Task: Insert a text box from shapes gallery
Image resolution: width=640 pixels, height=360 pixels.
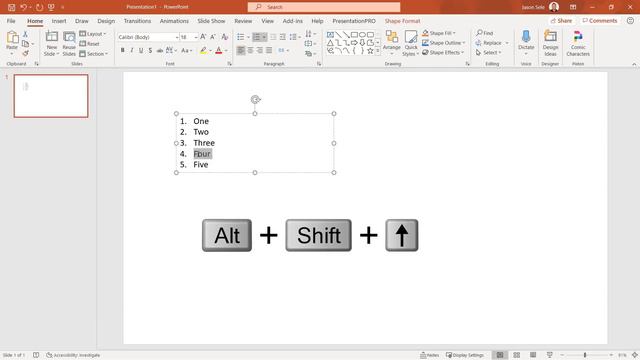Action: [x=330, y=35]
